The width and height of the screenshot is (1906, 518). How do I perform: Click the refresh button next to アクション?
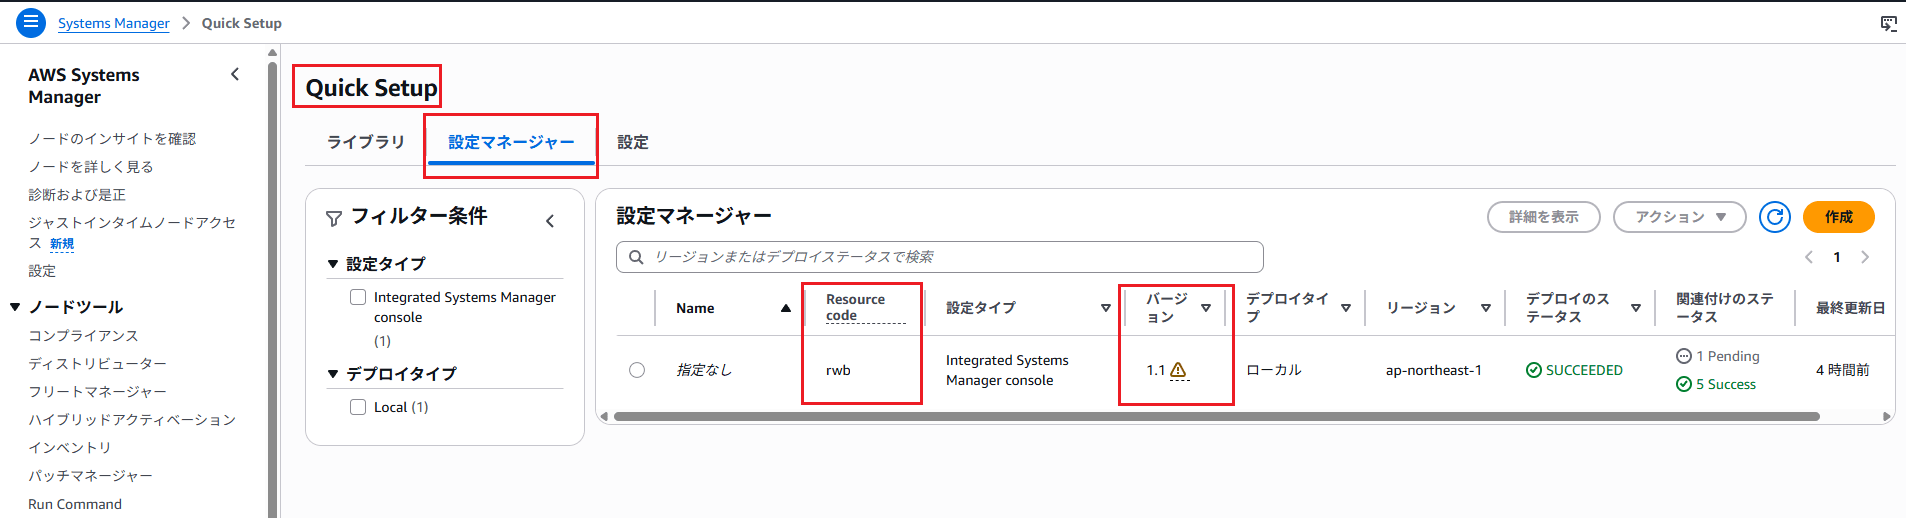(1774, 217)
